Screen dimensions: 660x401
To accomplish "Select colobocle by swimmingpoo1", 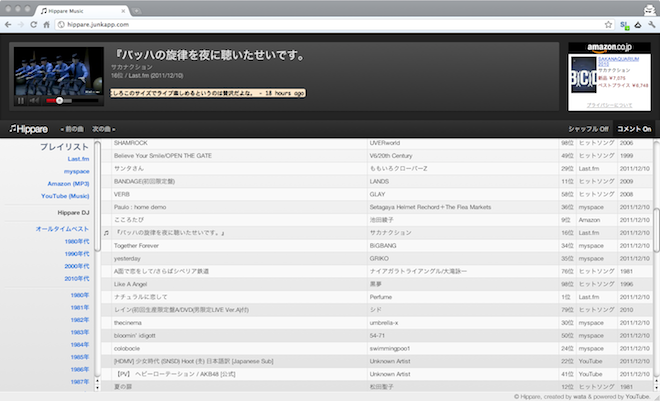I will 377,348.
